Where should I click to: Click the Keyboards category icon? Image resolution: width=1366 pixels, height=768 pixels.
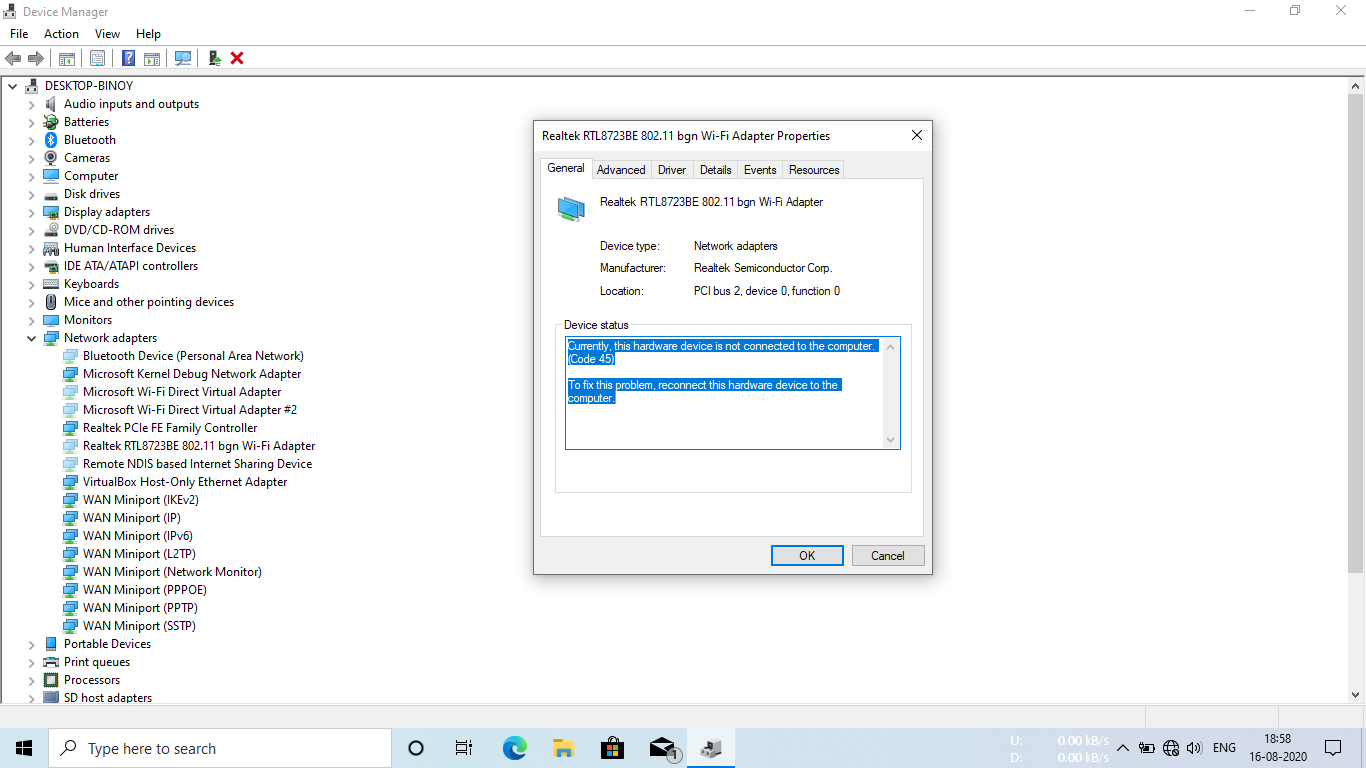pyautogui.click(x=51, y=284)
